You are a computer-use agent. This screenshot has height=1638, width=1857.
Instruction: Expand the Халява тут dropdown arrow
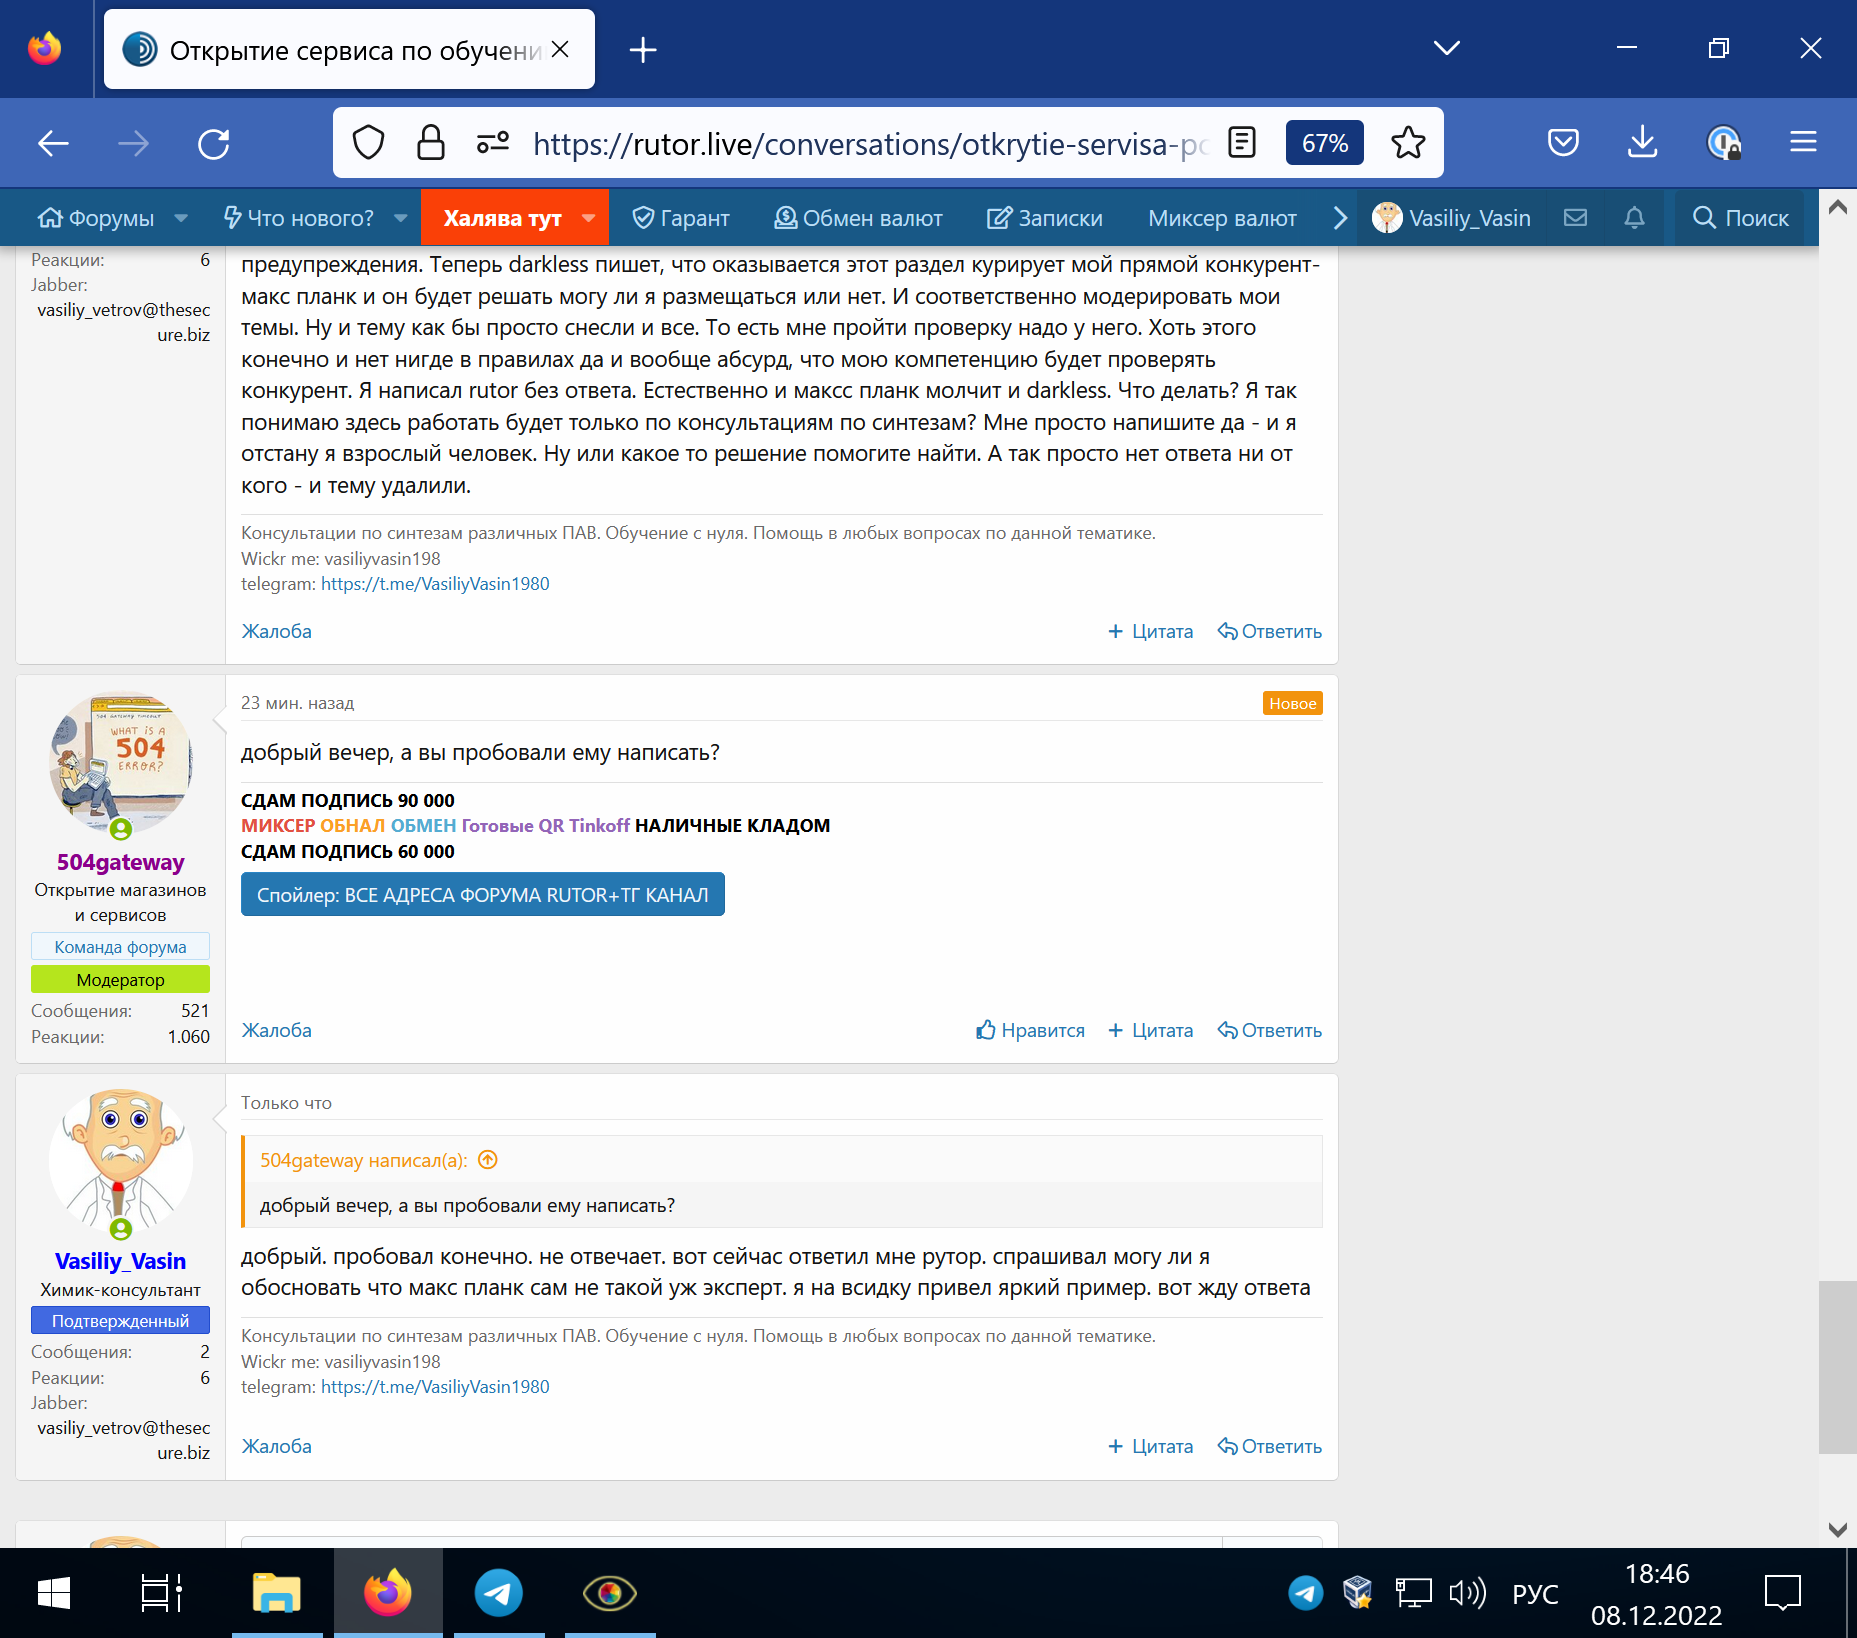588,218
